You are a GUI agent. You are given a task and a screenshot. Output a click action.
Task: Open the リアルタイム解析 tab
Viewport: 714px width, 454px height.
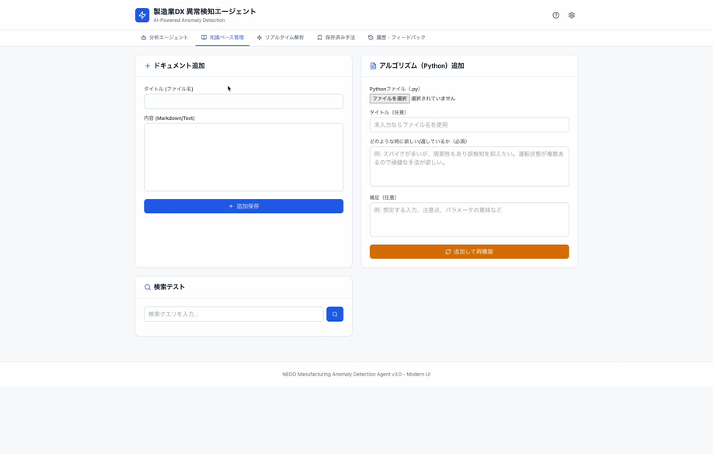point(280,37)
